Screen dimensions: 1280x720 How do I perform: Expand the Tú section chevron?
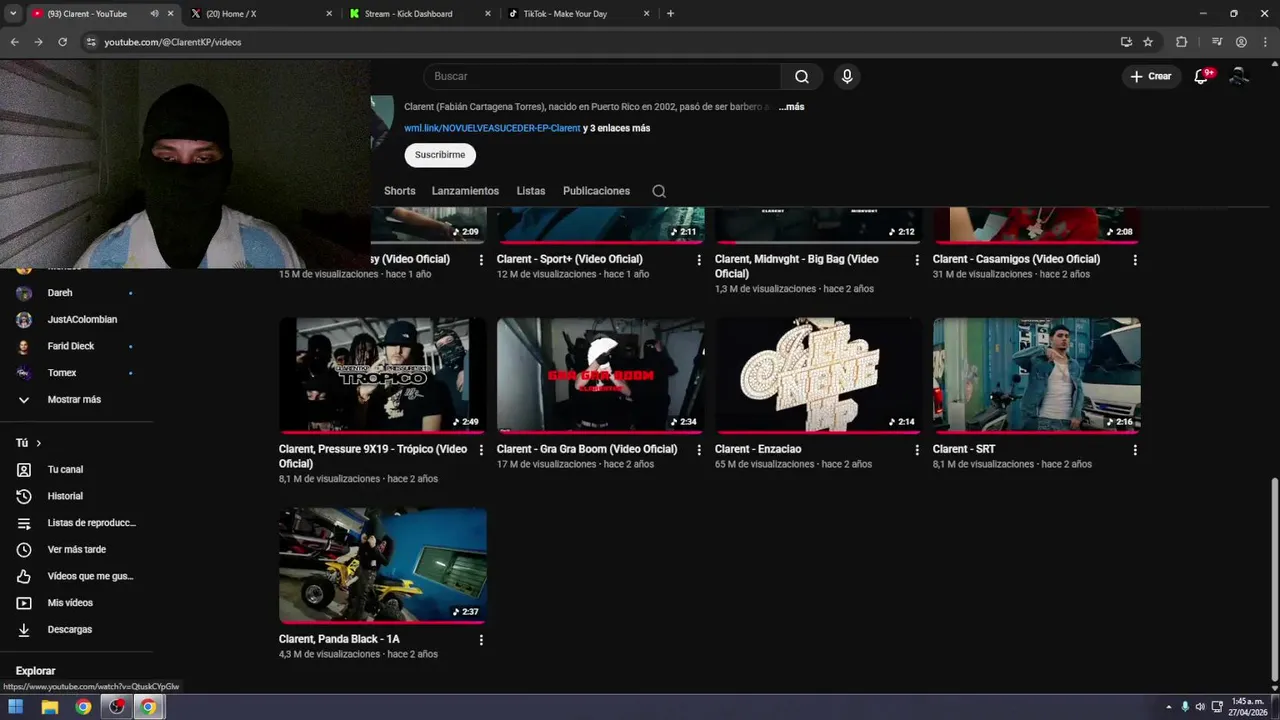[39, 443]
